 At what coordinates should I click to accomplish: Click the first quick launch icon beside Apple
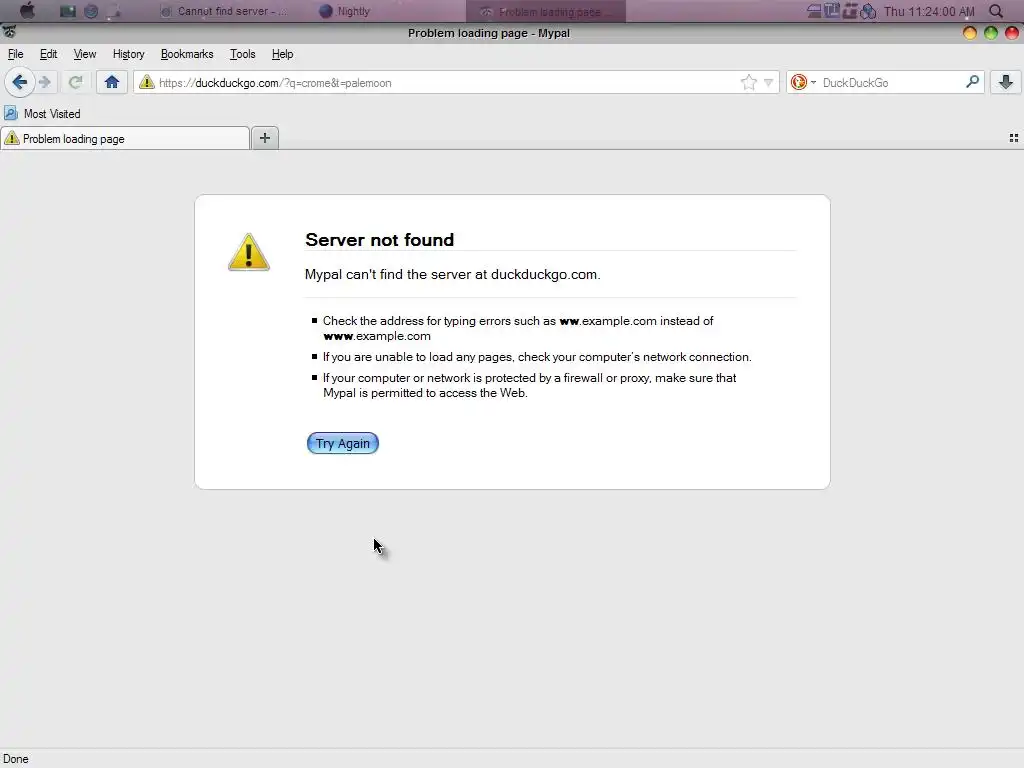(67, 11)
